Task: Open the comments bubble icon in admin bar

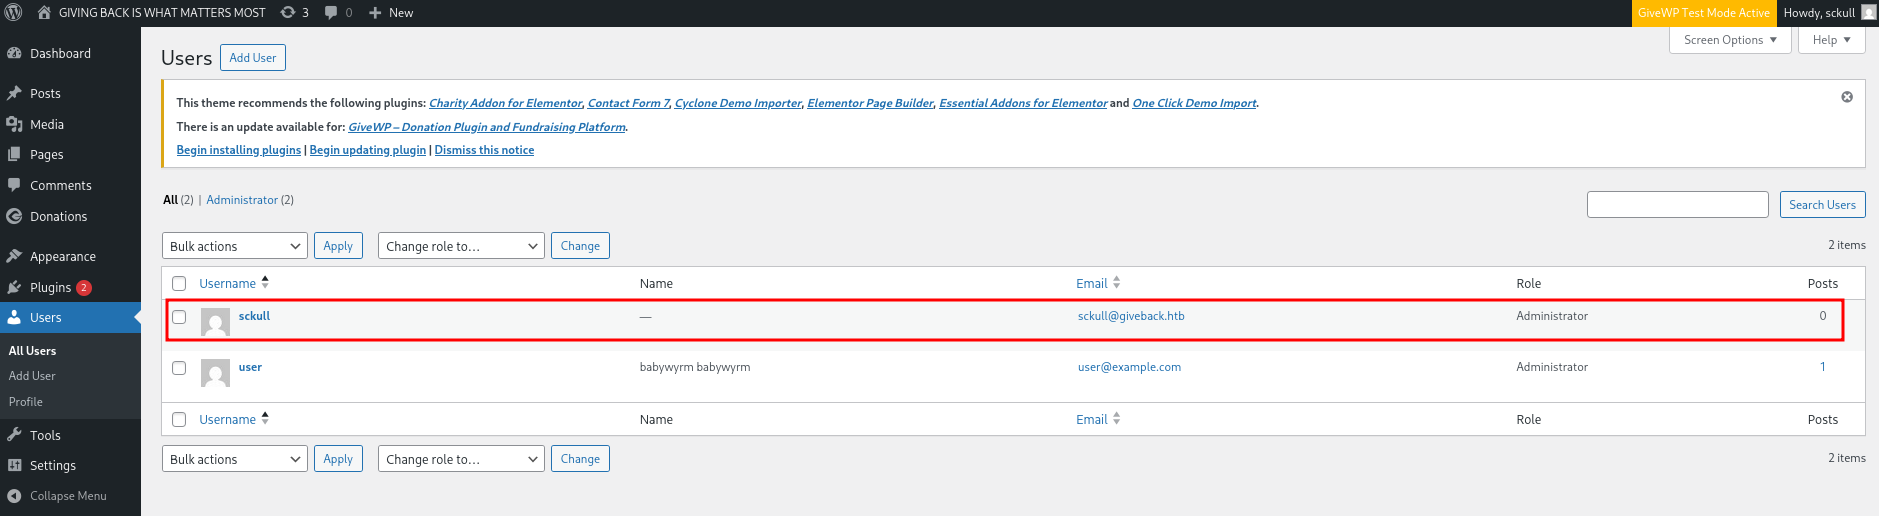Action: [332, 13]
